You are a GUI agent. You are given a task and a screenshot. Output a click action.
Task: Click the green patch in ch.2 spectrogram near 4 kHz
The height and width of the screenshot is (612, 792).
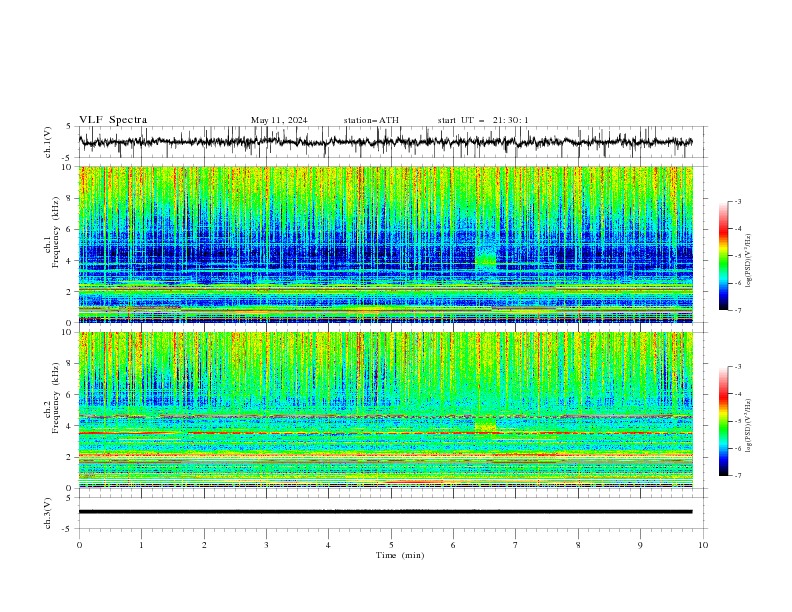point(485,424)
